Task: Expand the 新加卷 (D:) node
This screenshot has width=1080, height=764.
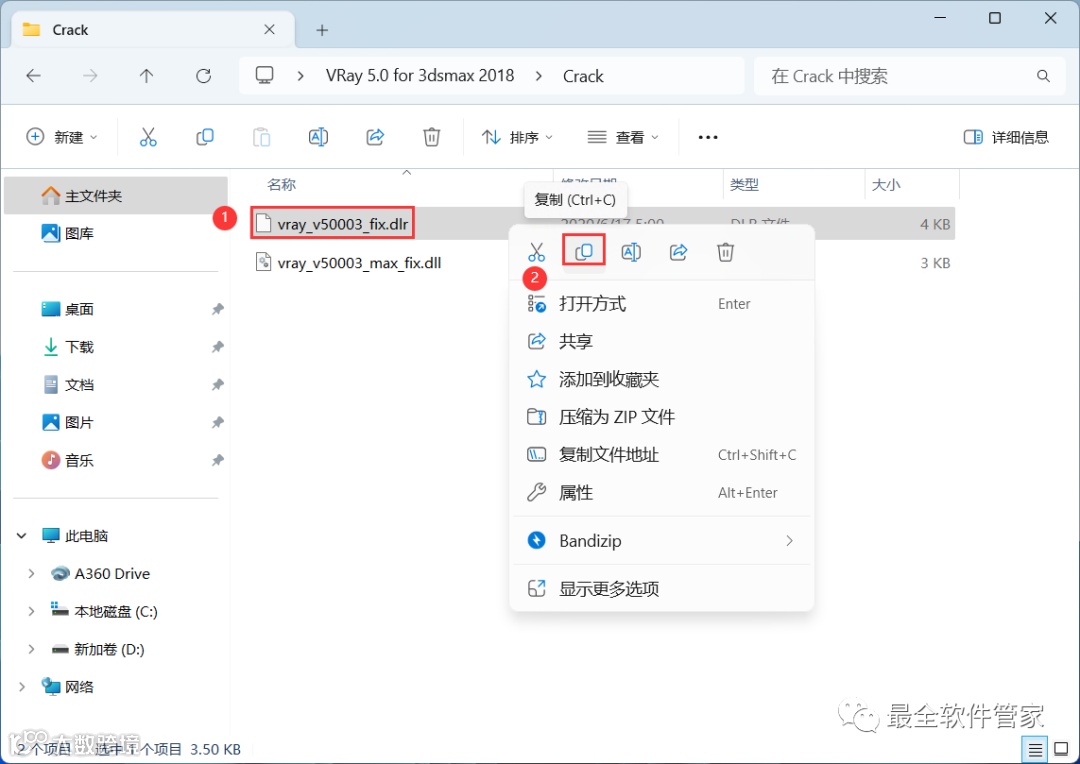Action: tap(31, 649)
